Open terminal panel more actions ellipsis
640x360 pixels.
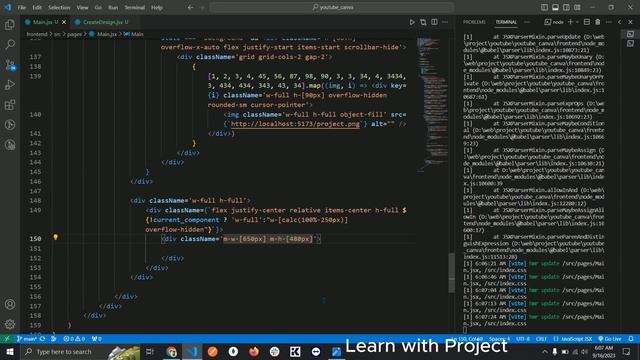(609, 22)
